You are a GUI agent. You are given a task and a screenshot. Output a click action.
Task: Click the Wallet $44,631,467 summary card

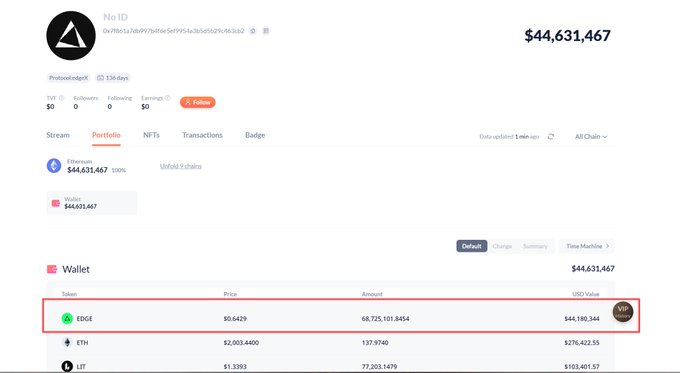click(x=92, y=203)
